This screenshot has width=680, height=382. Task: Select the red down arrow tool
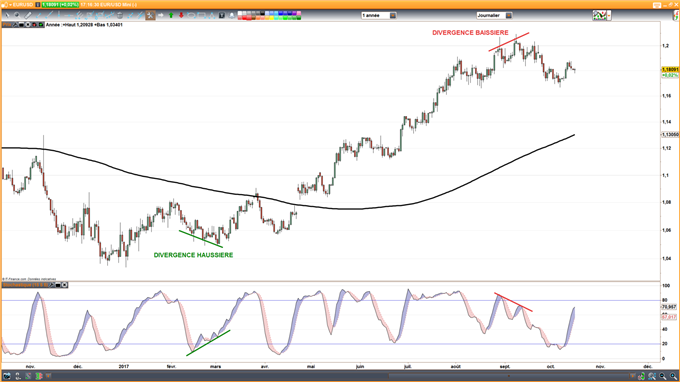[181, 15]
